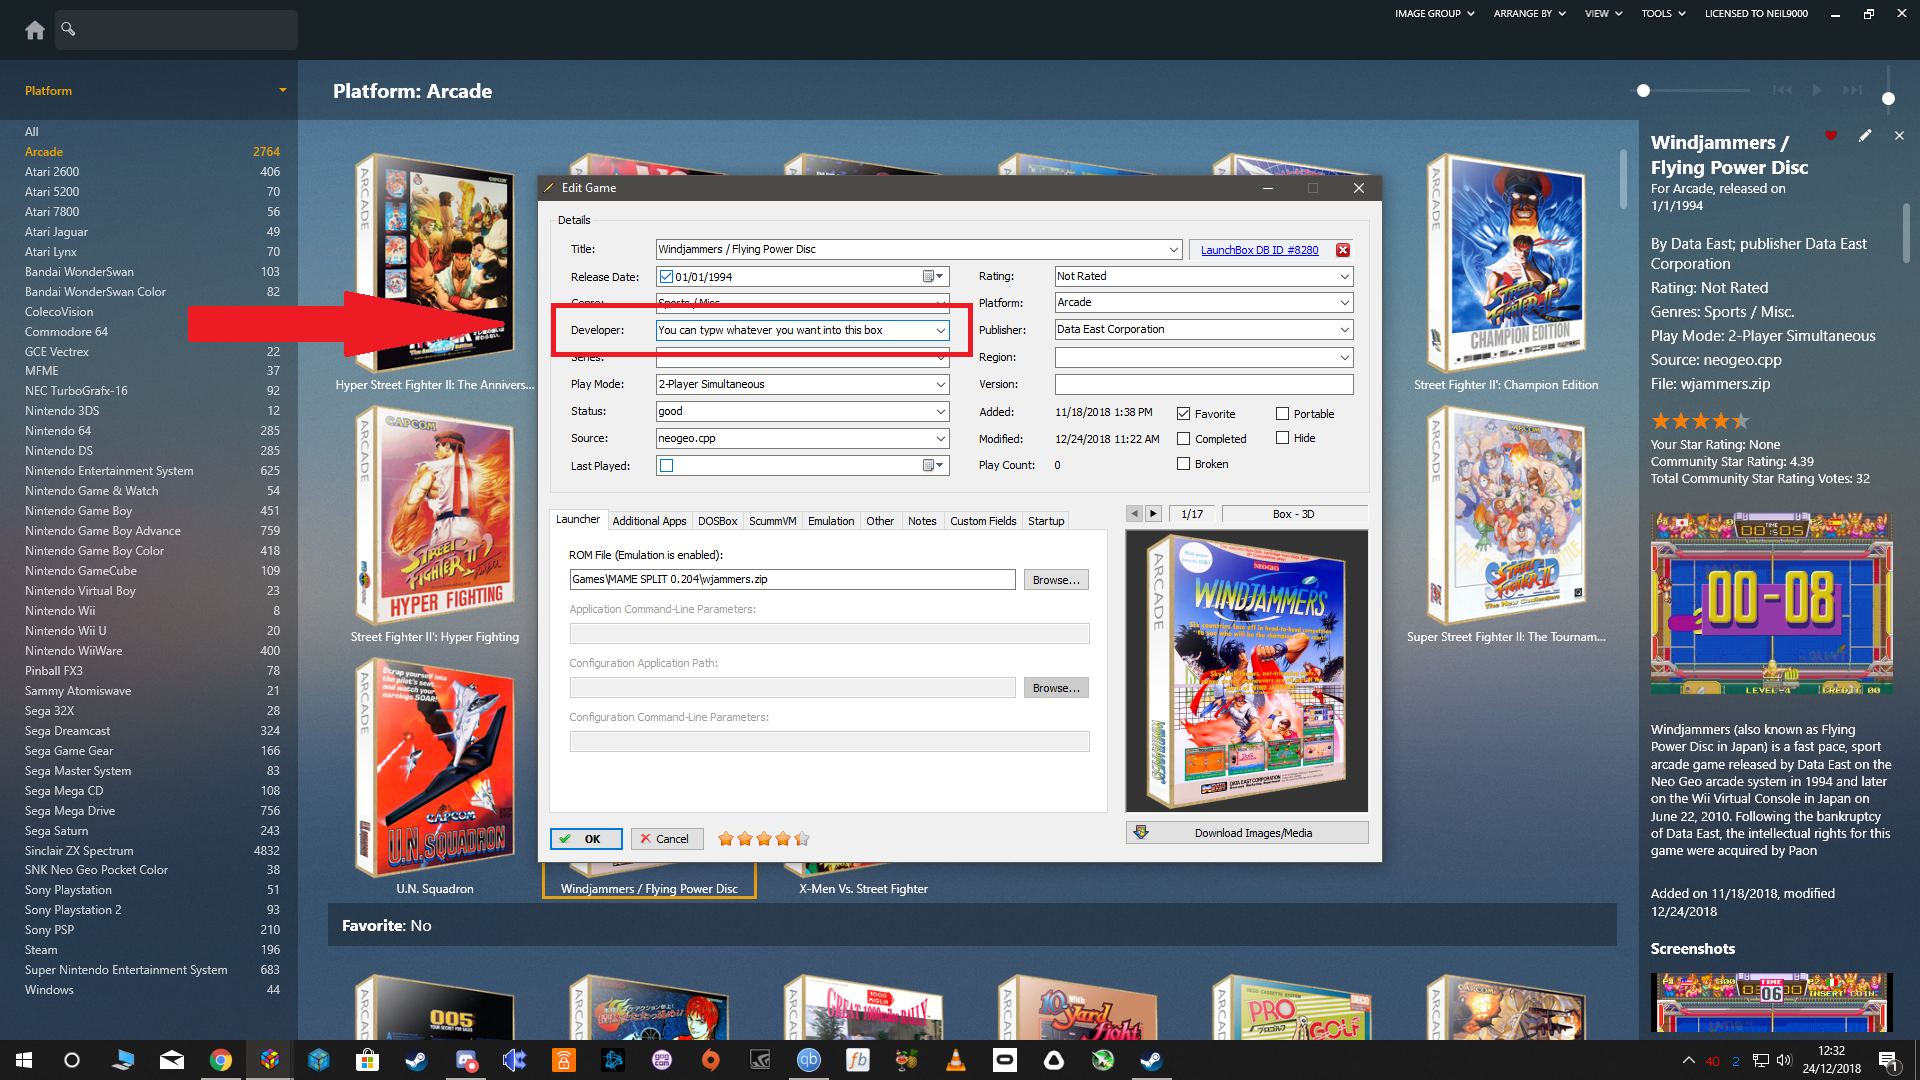
Task: Open Steam from the Windows taskbar
Action: pyautogui.click(x=416, y=1060)
